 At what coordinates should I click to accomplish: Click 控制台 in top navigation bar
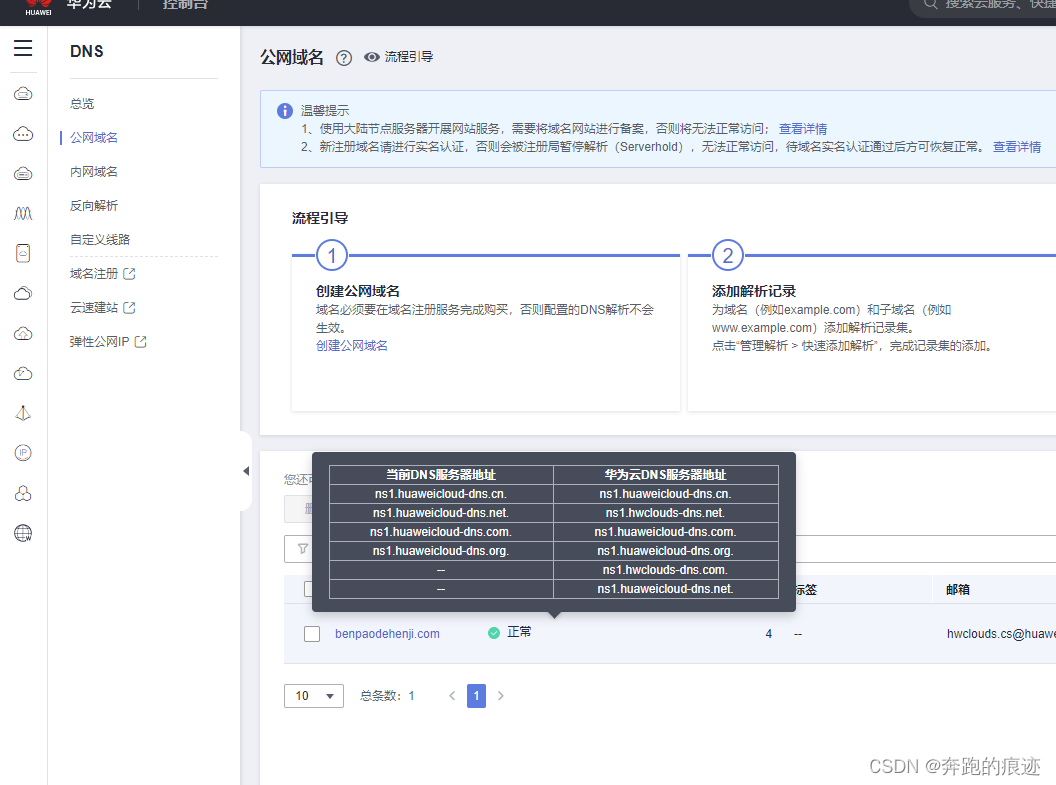pyautogui.click(x=185, y=4)
